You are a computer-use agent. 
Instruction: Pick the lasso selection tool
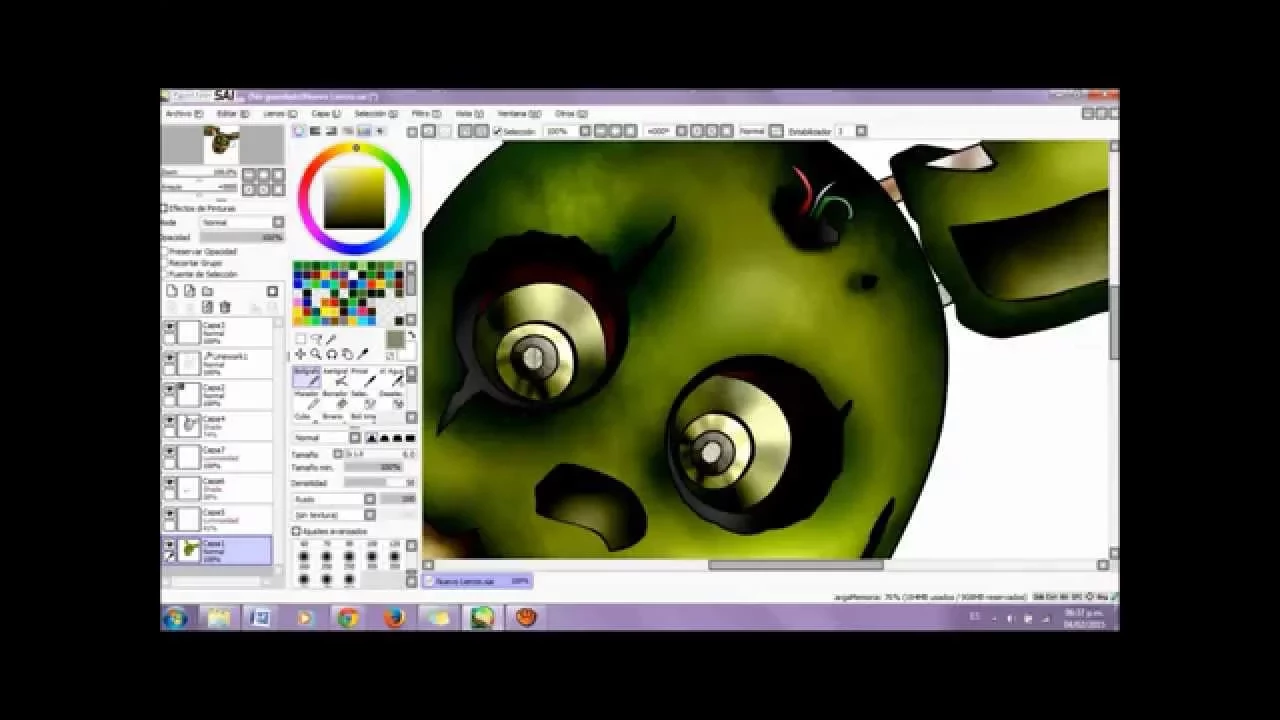click(316, 339)
